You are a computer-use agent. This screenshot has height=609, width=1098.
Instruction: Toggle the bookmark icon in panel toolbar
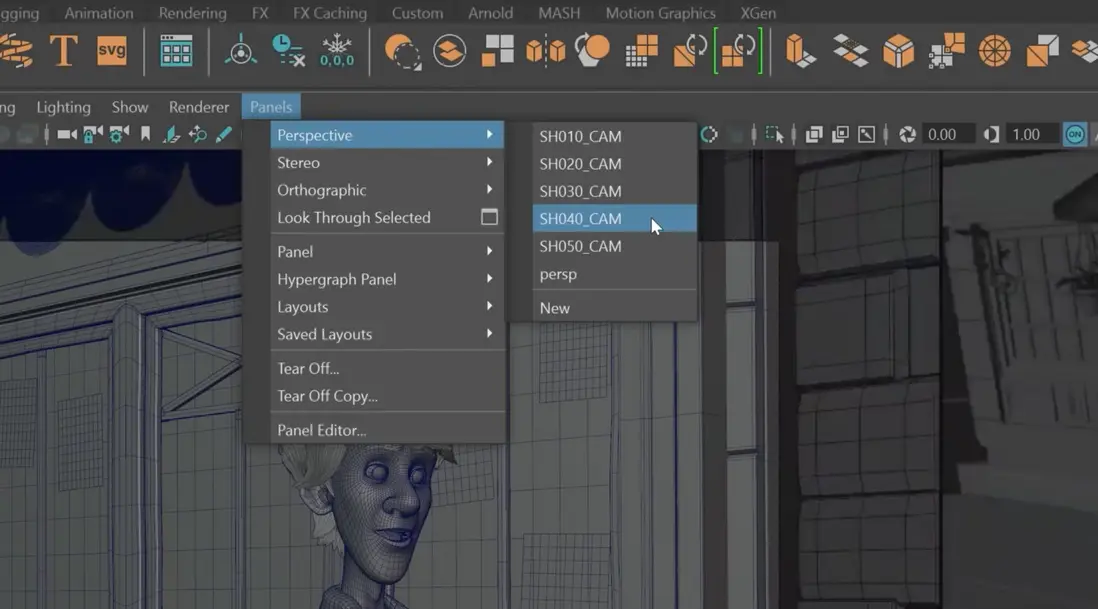click(146, 134)
